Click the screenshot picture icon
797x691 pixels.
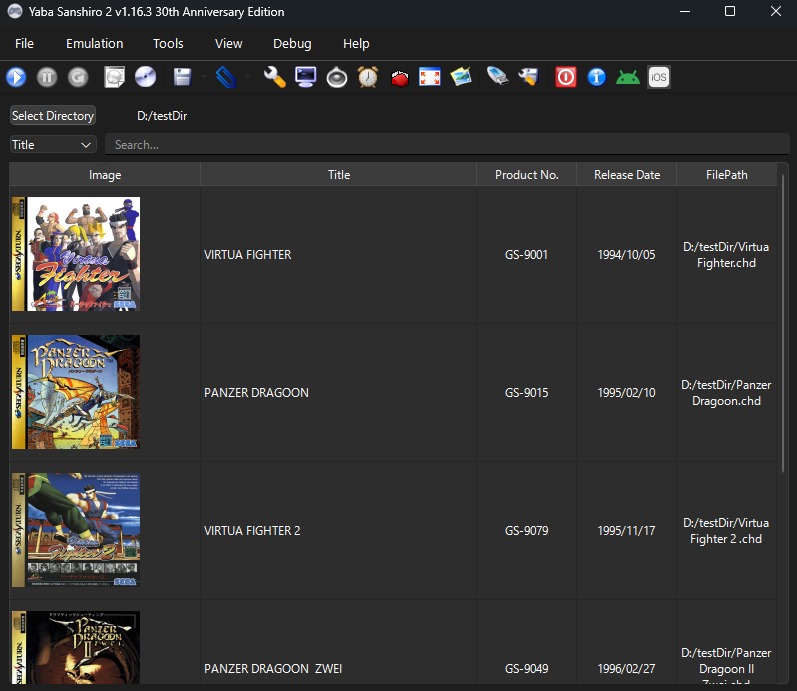460,77
